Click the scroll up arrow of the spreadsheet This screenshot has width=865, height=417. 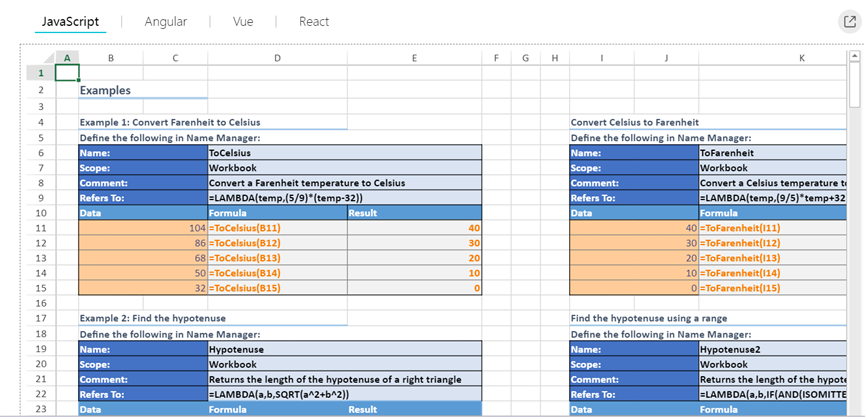coord(855,55)
